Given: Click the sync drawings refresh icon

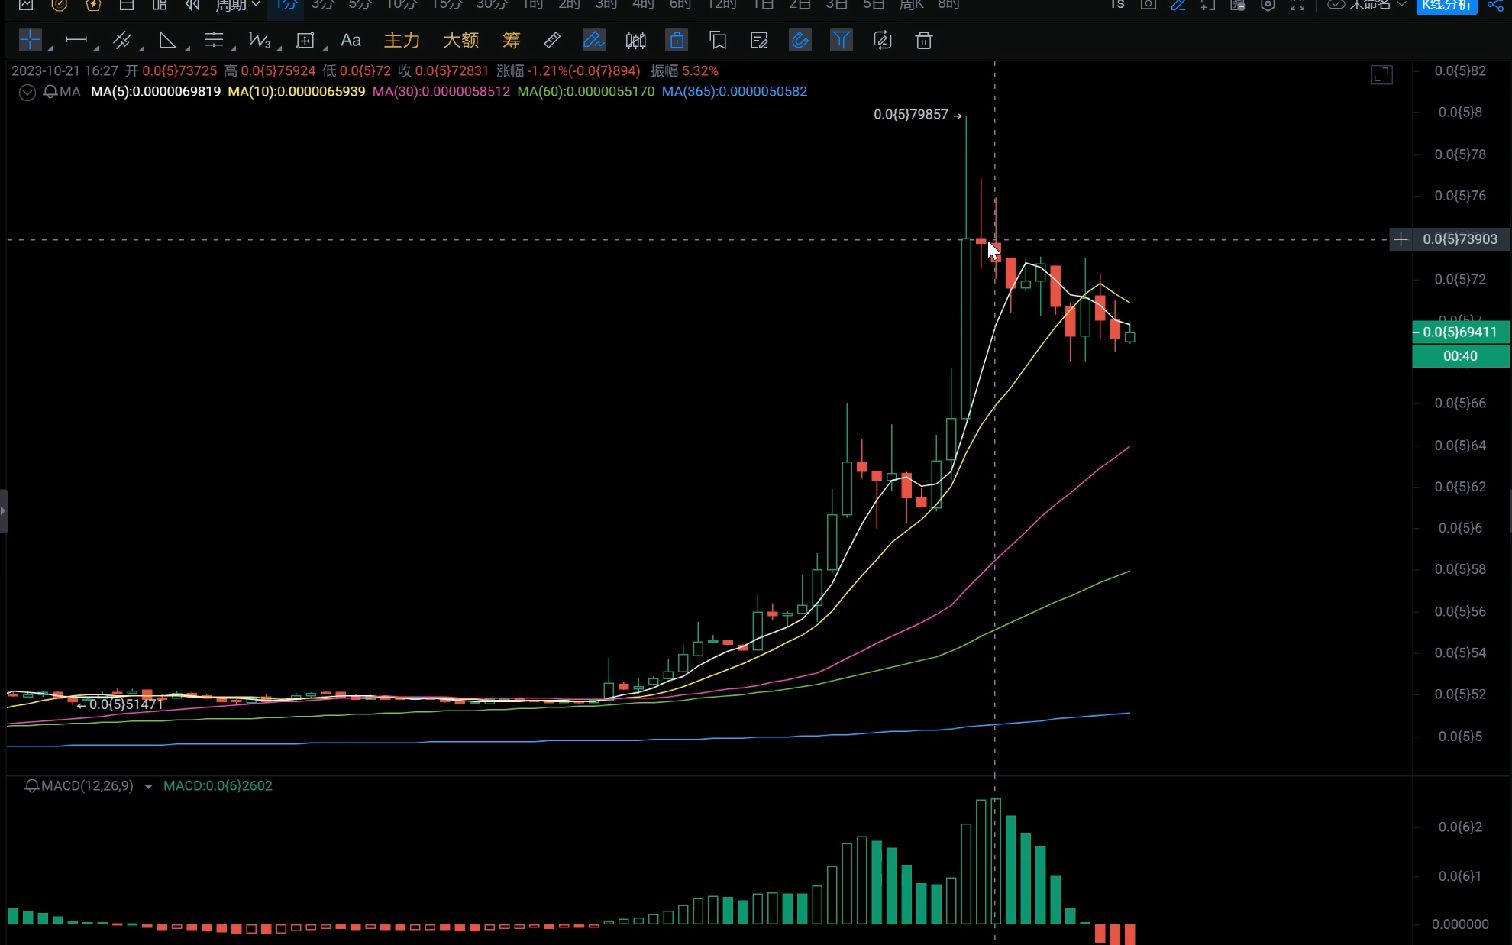Looking at the screenshot, I should tap(882, 40).
